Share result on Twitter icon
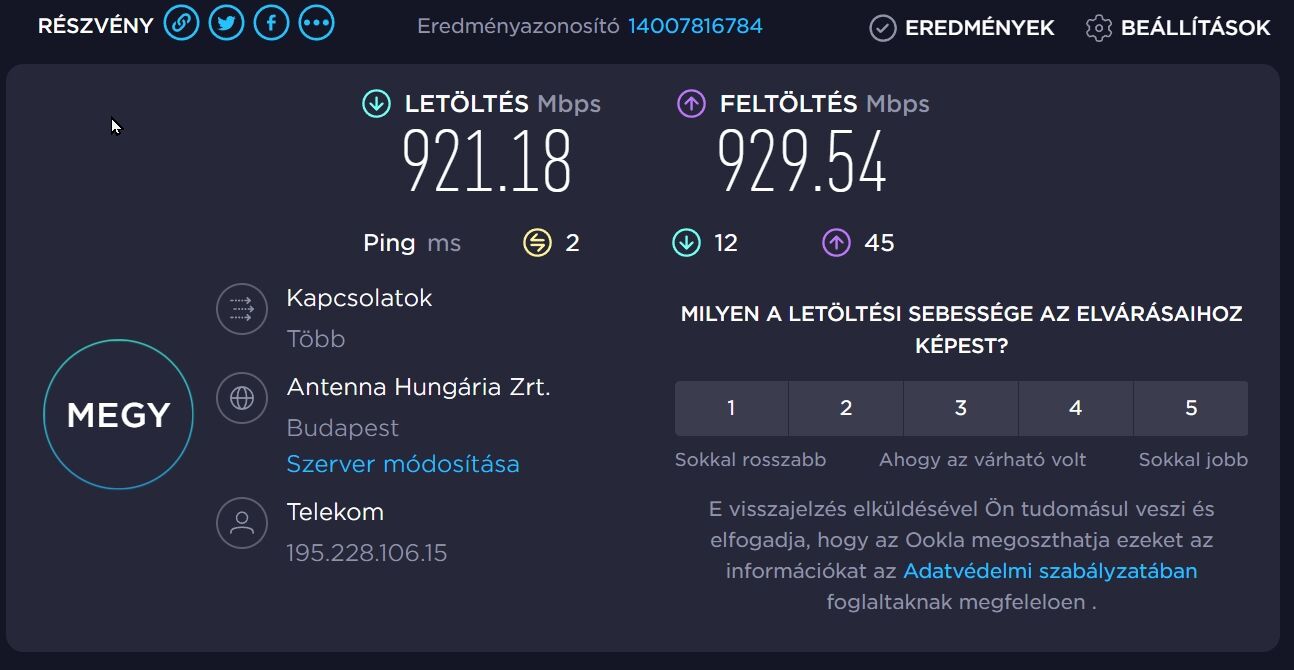Viewport: 1294px width, 670px height. [226, 23]
